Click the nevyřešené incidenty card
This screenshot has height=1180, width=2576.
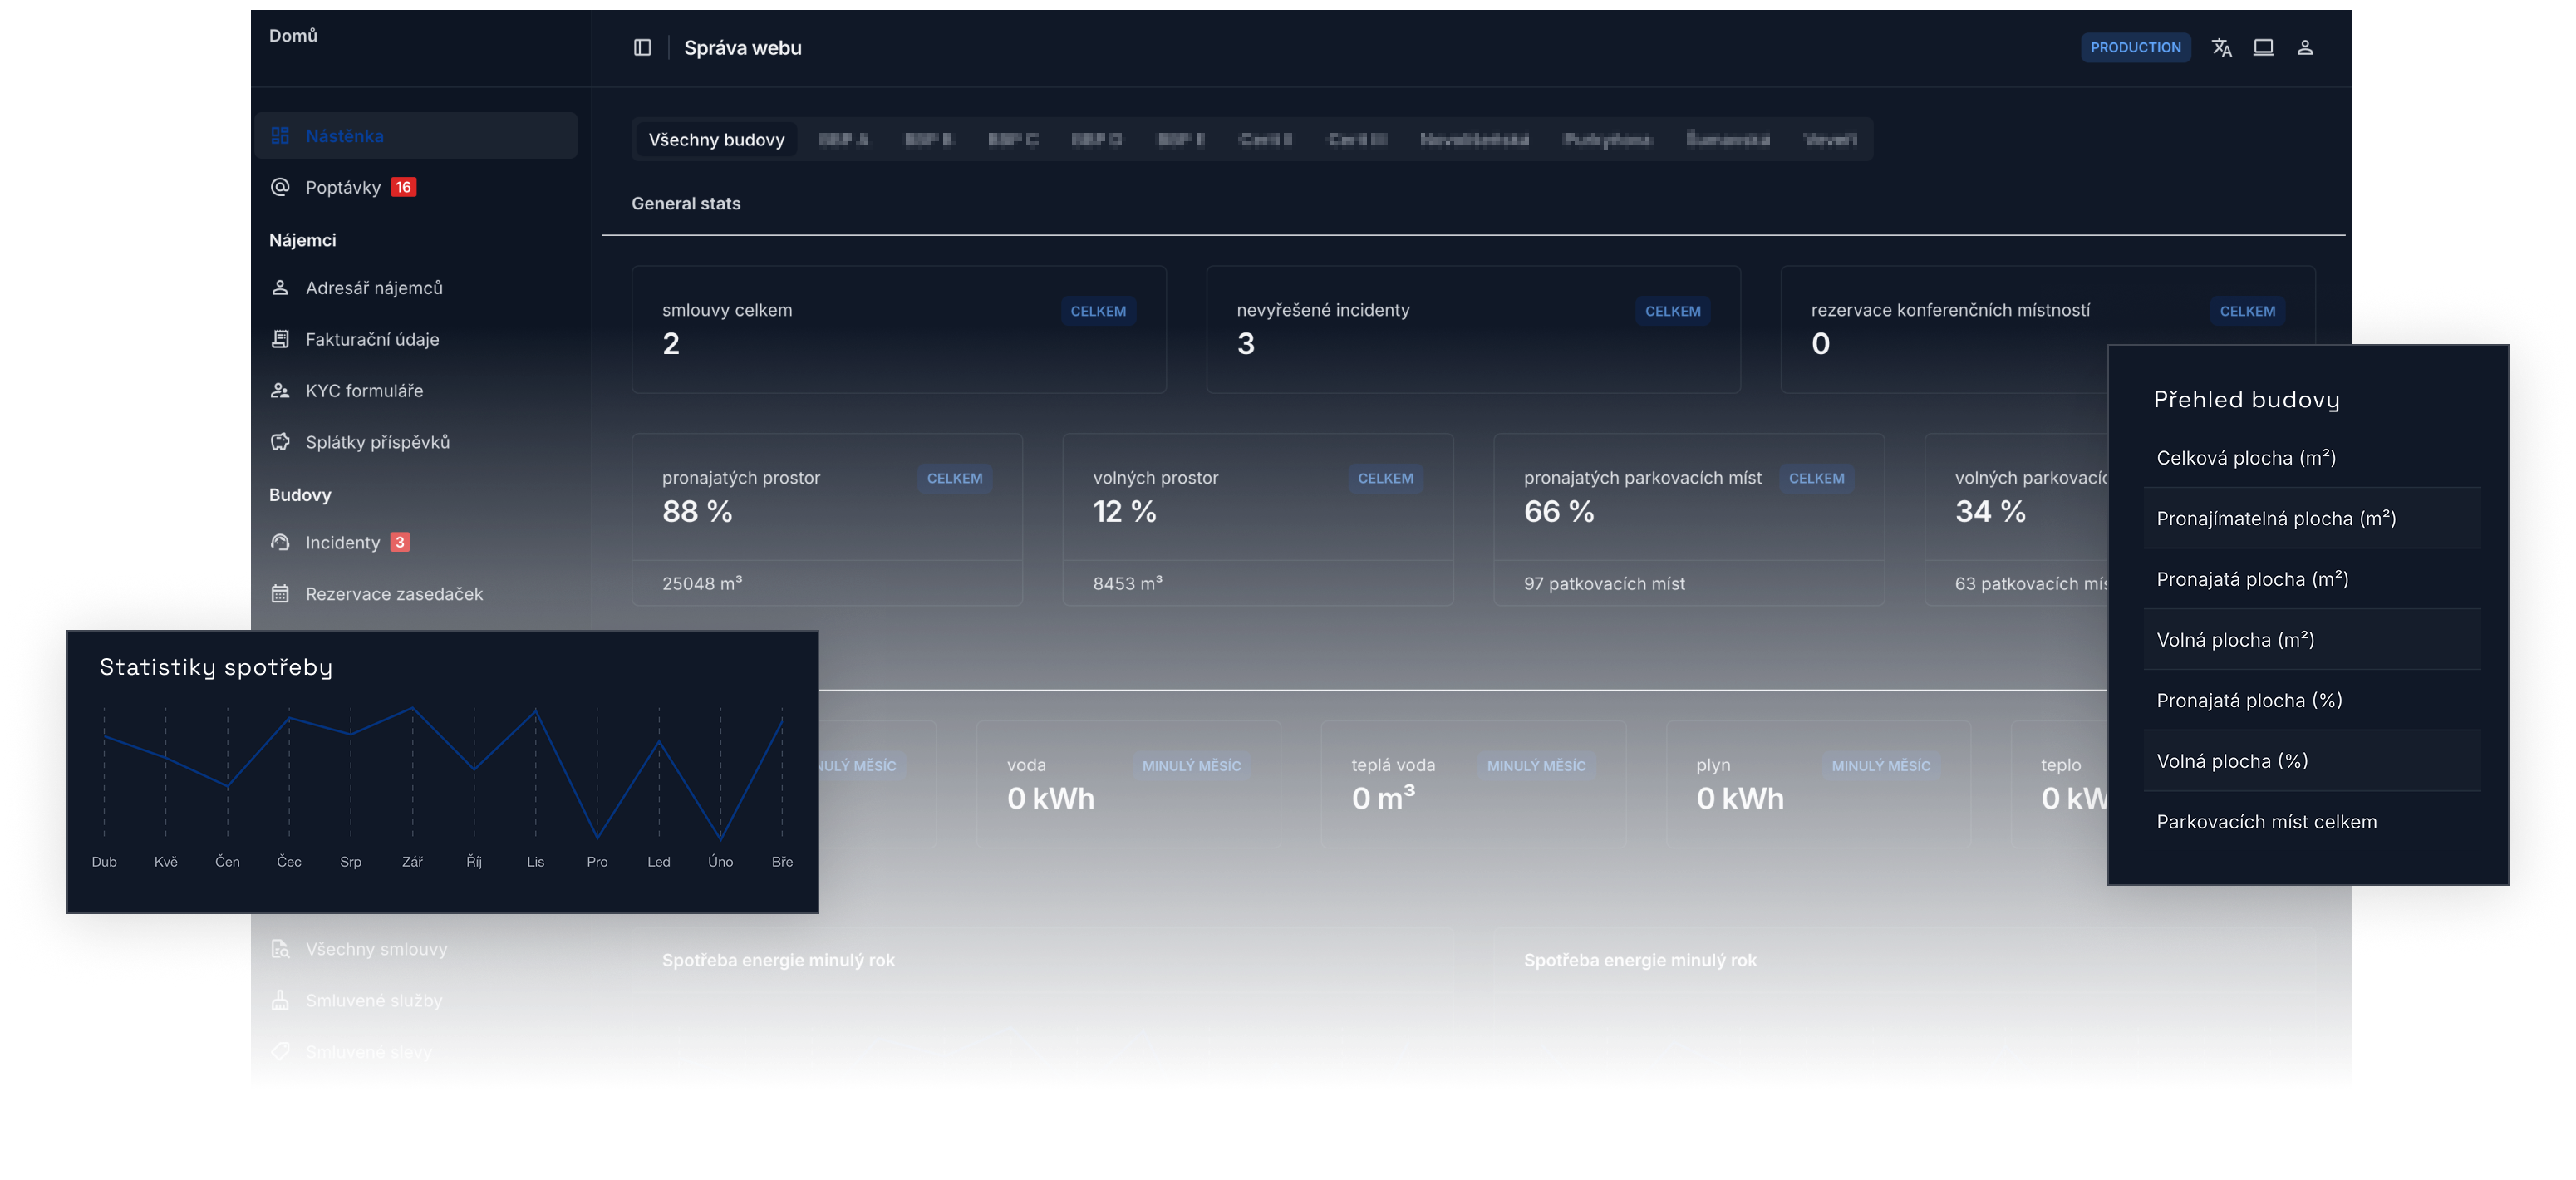[x=1473, y=329]
